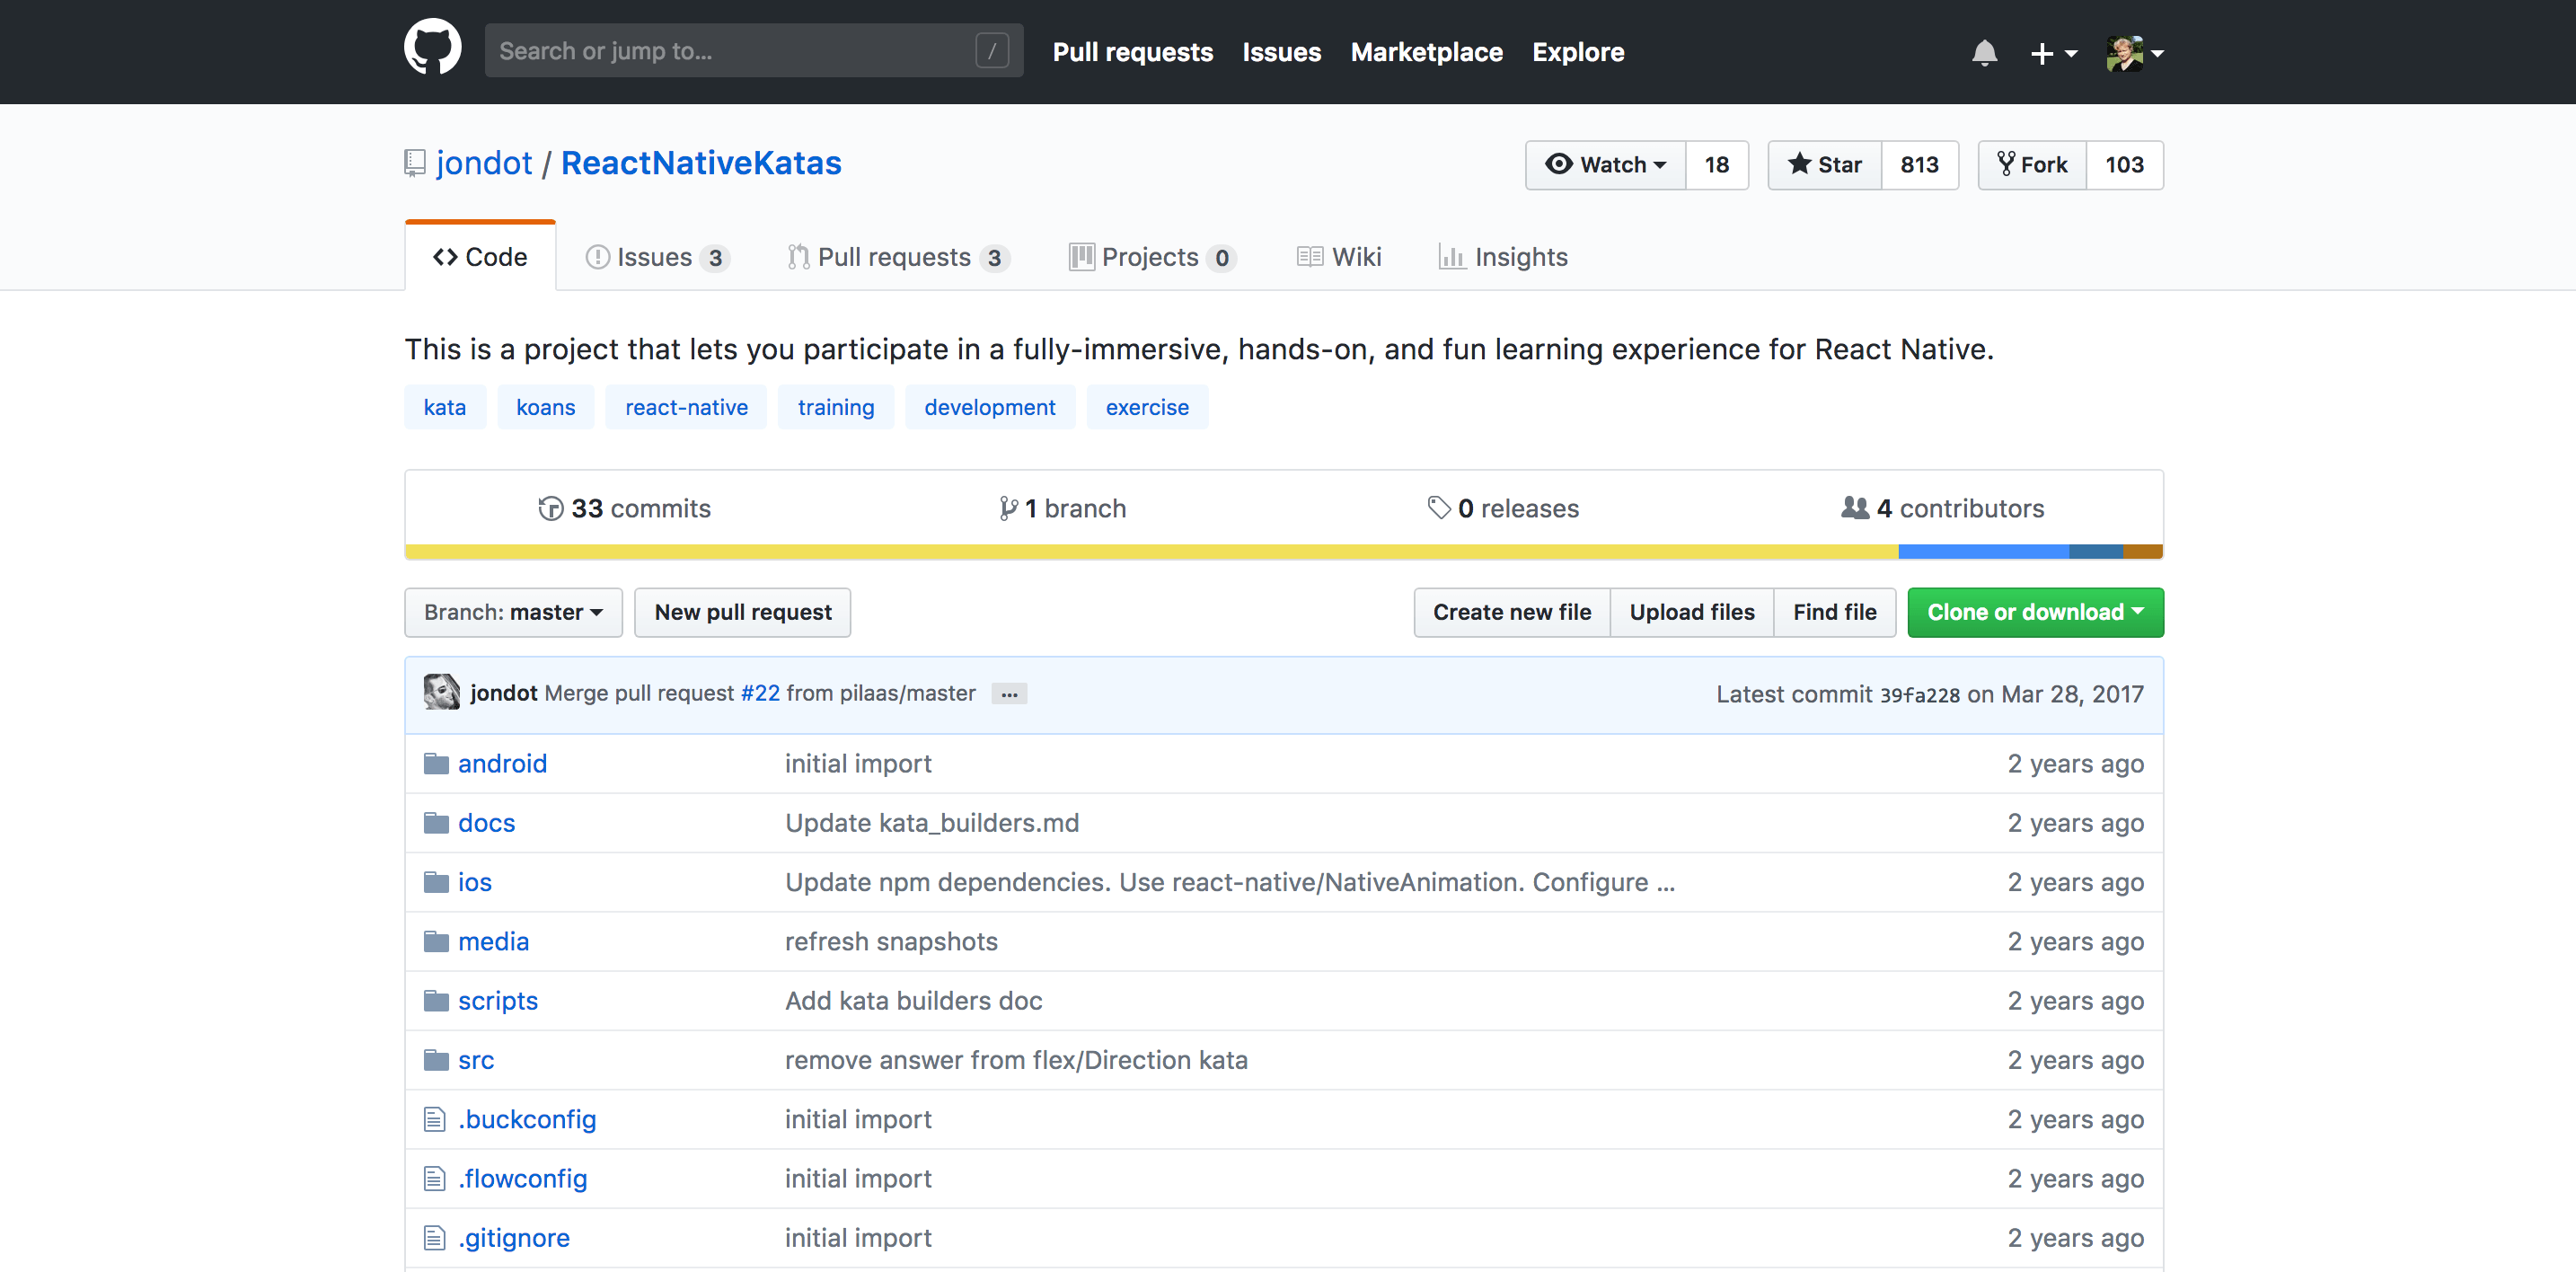2576x1272 pixels.
Task: Switch to the Projects tab
Action: tap(1152, 257)
